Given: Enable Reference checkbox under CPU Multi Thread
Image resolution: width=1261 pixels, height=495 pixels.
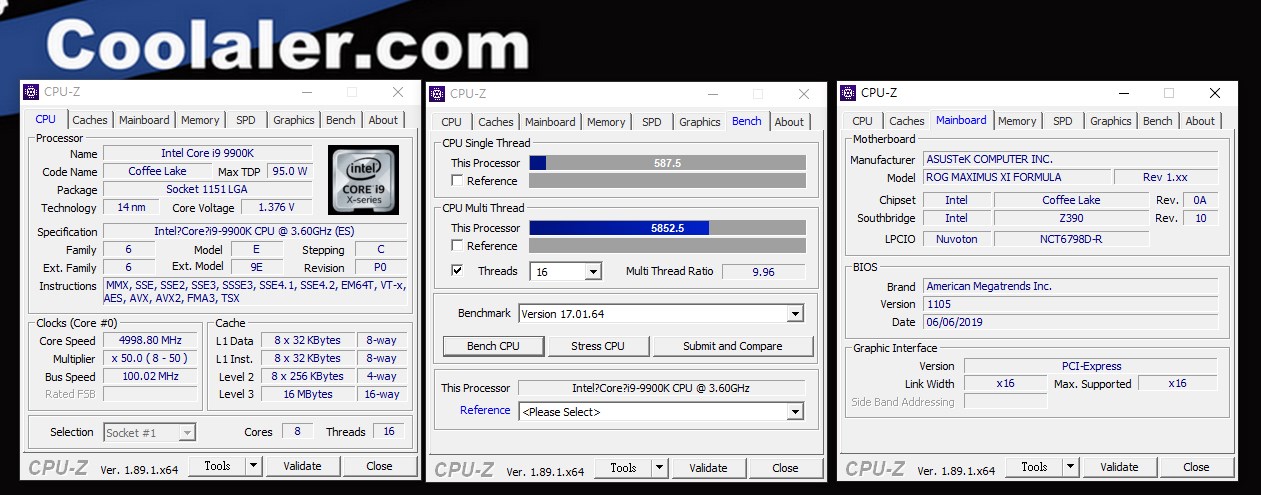Looking at the screenshot, I should [x=457, y=246].
